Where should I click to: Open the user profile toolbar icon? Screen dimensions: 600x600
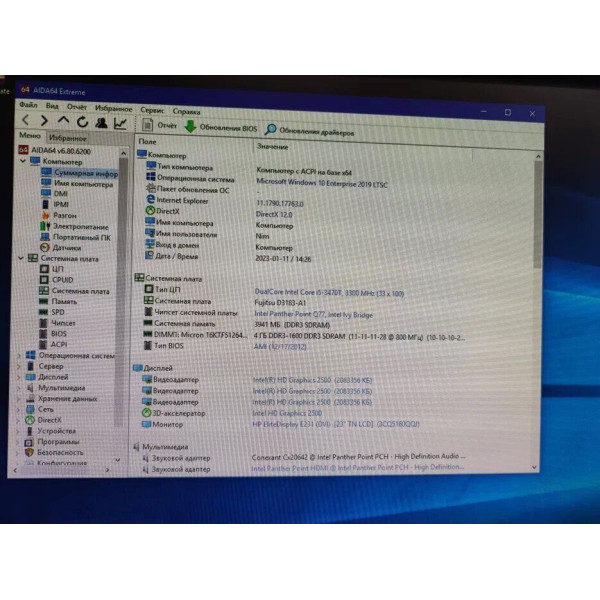click(x=101, y=123)
